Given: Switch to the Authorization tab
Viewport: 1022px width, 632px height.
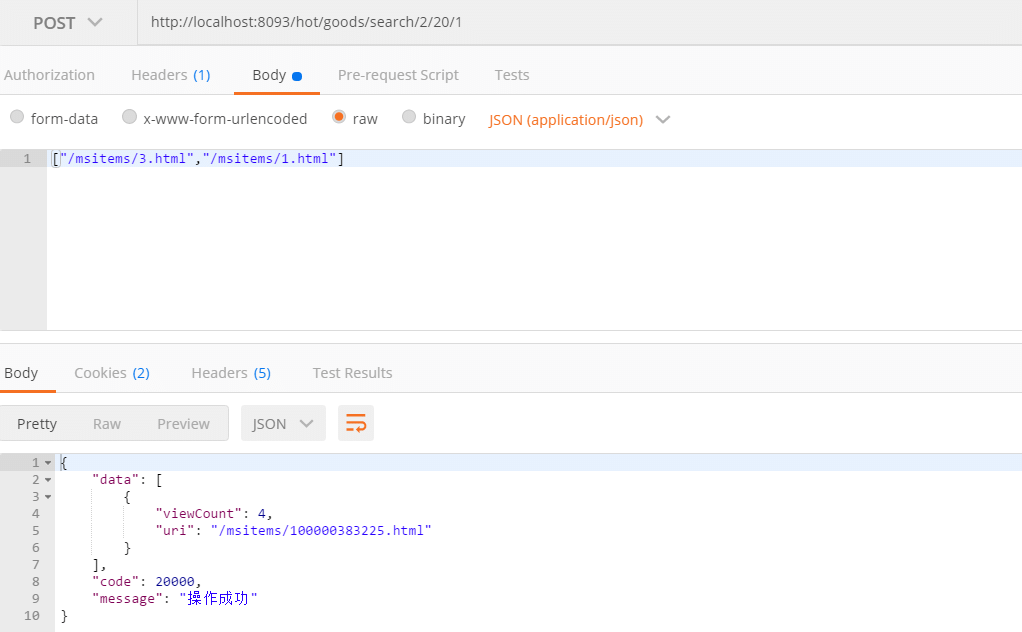Looking at the screenshot, I should click(x=49, y=75).
